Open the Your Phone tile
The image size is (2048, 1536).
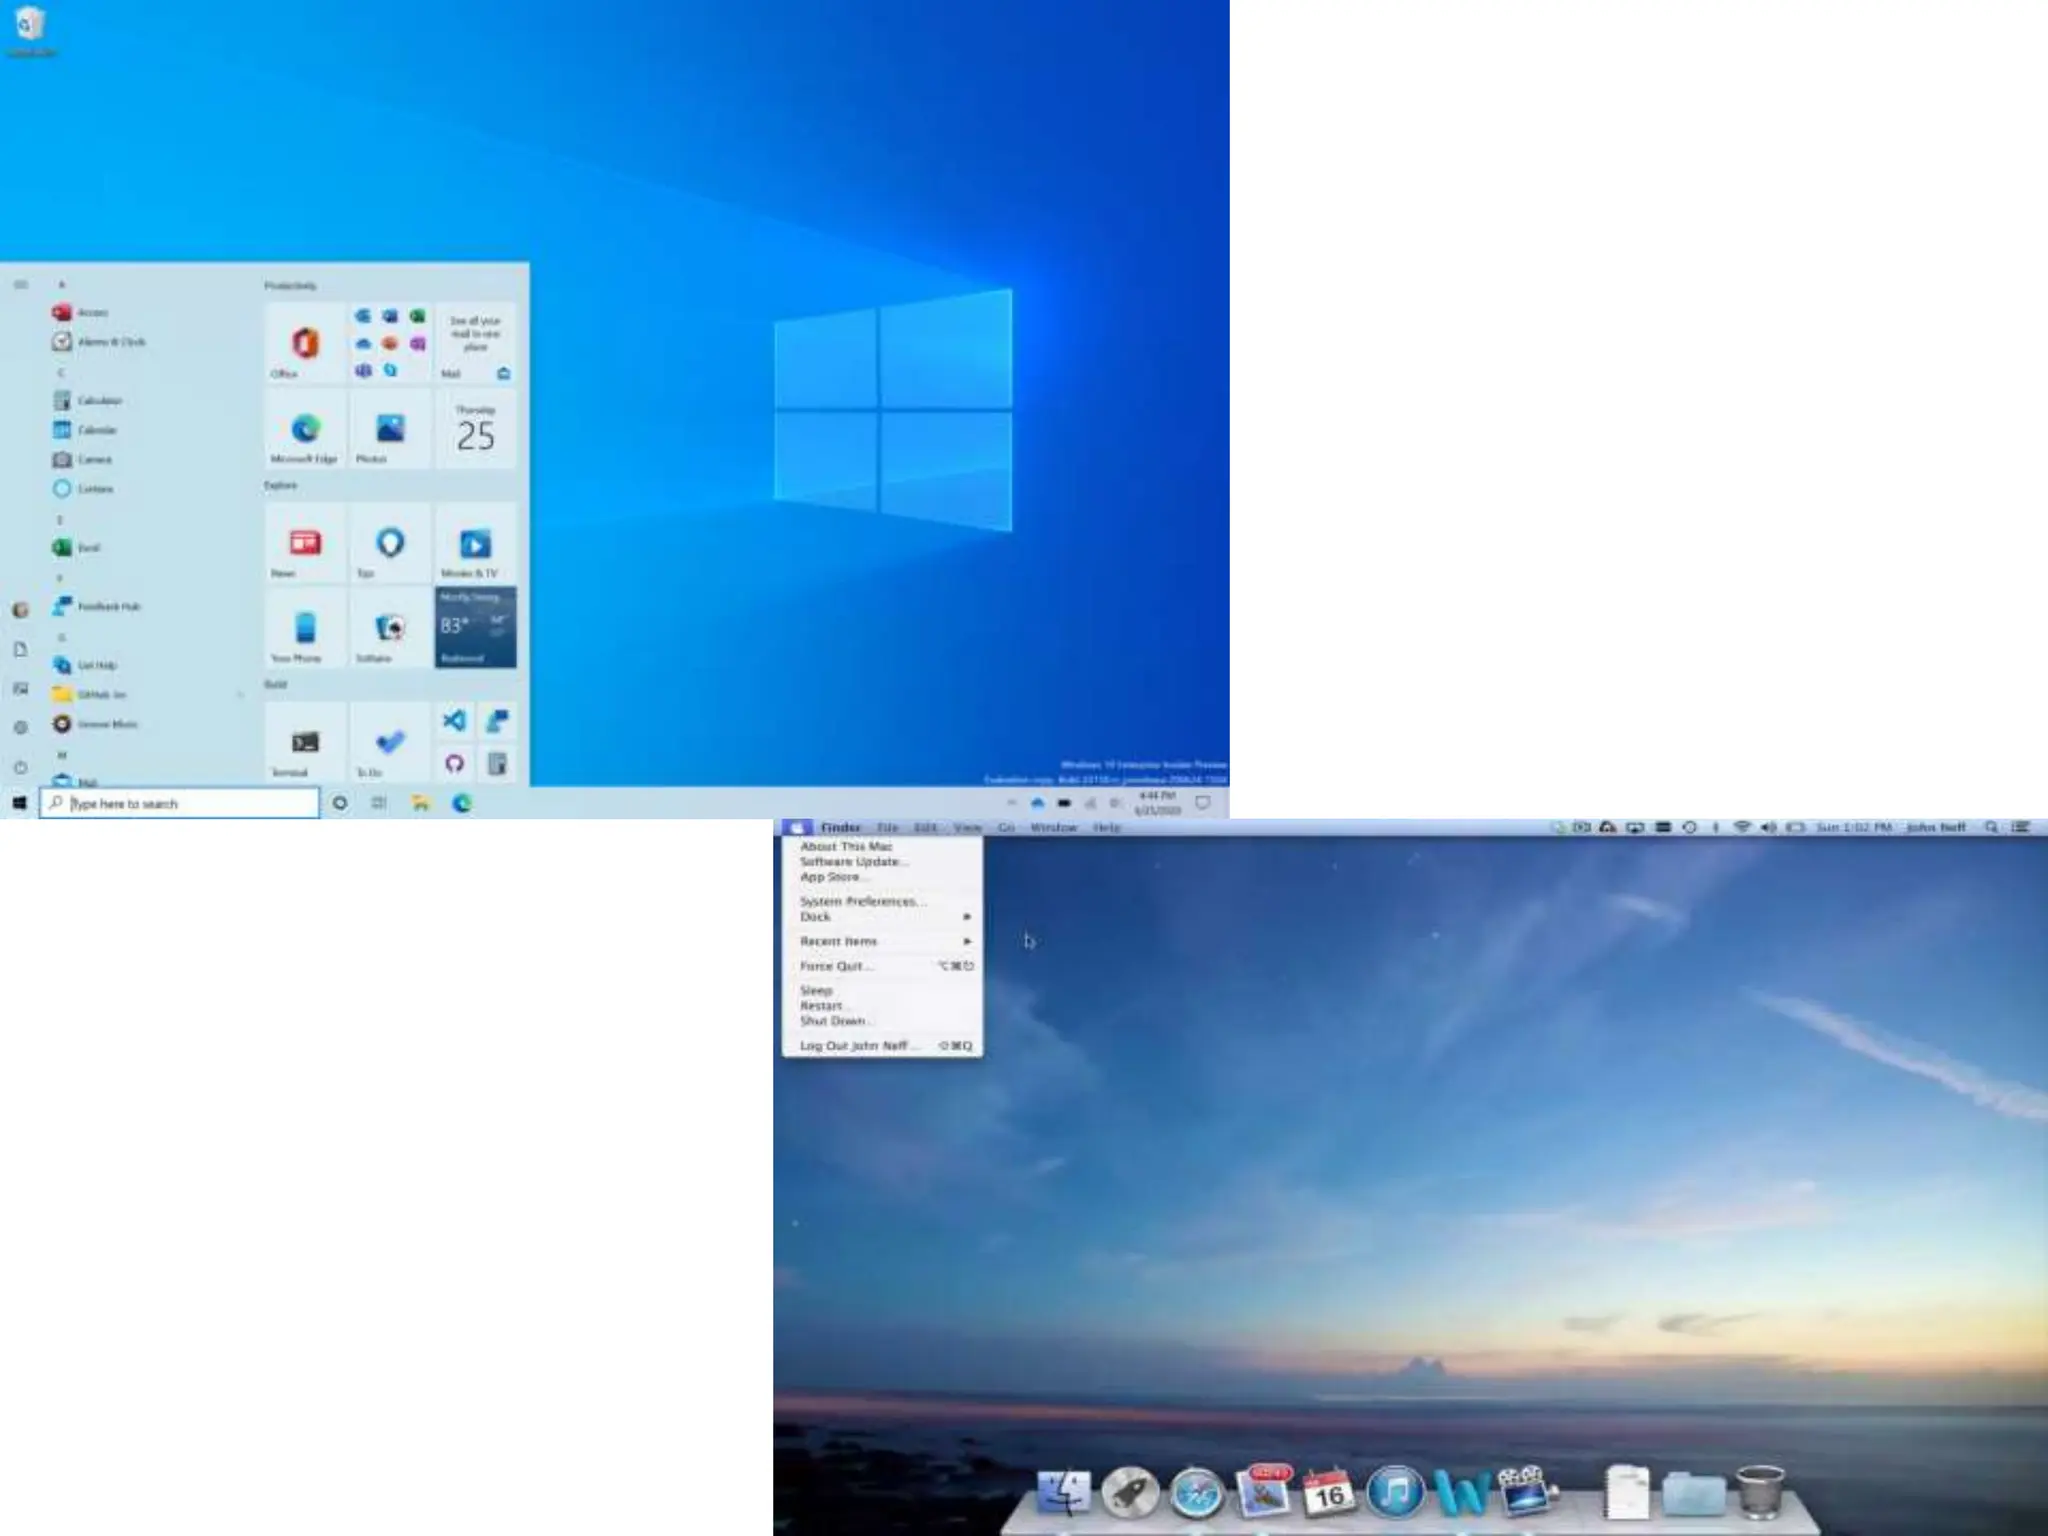[305, 628]
